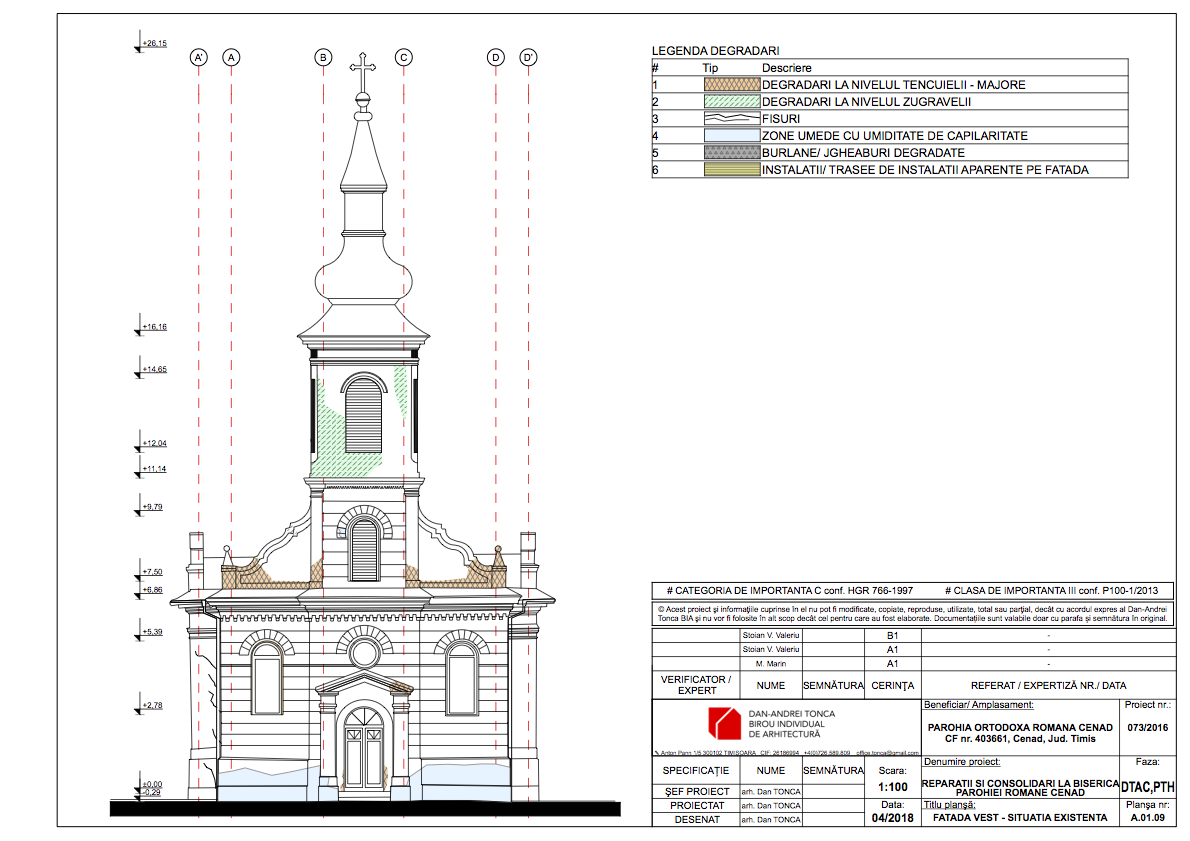The height and width of the screenshot is (841, 1190).
Task: Click the grid axis bubble labeled A'
Action: (199, 58)
